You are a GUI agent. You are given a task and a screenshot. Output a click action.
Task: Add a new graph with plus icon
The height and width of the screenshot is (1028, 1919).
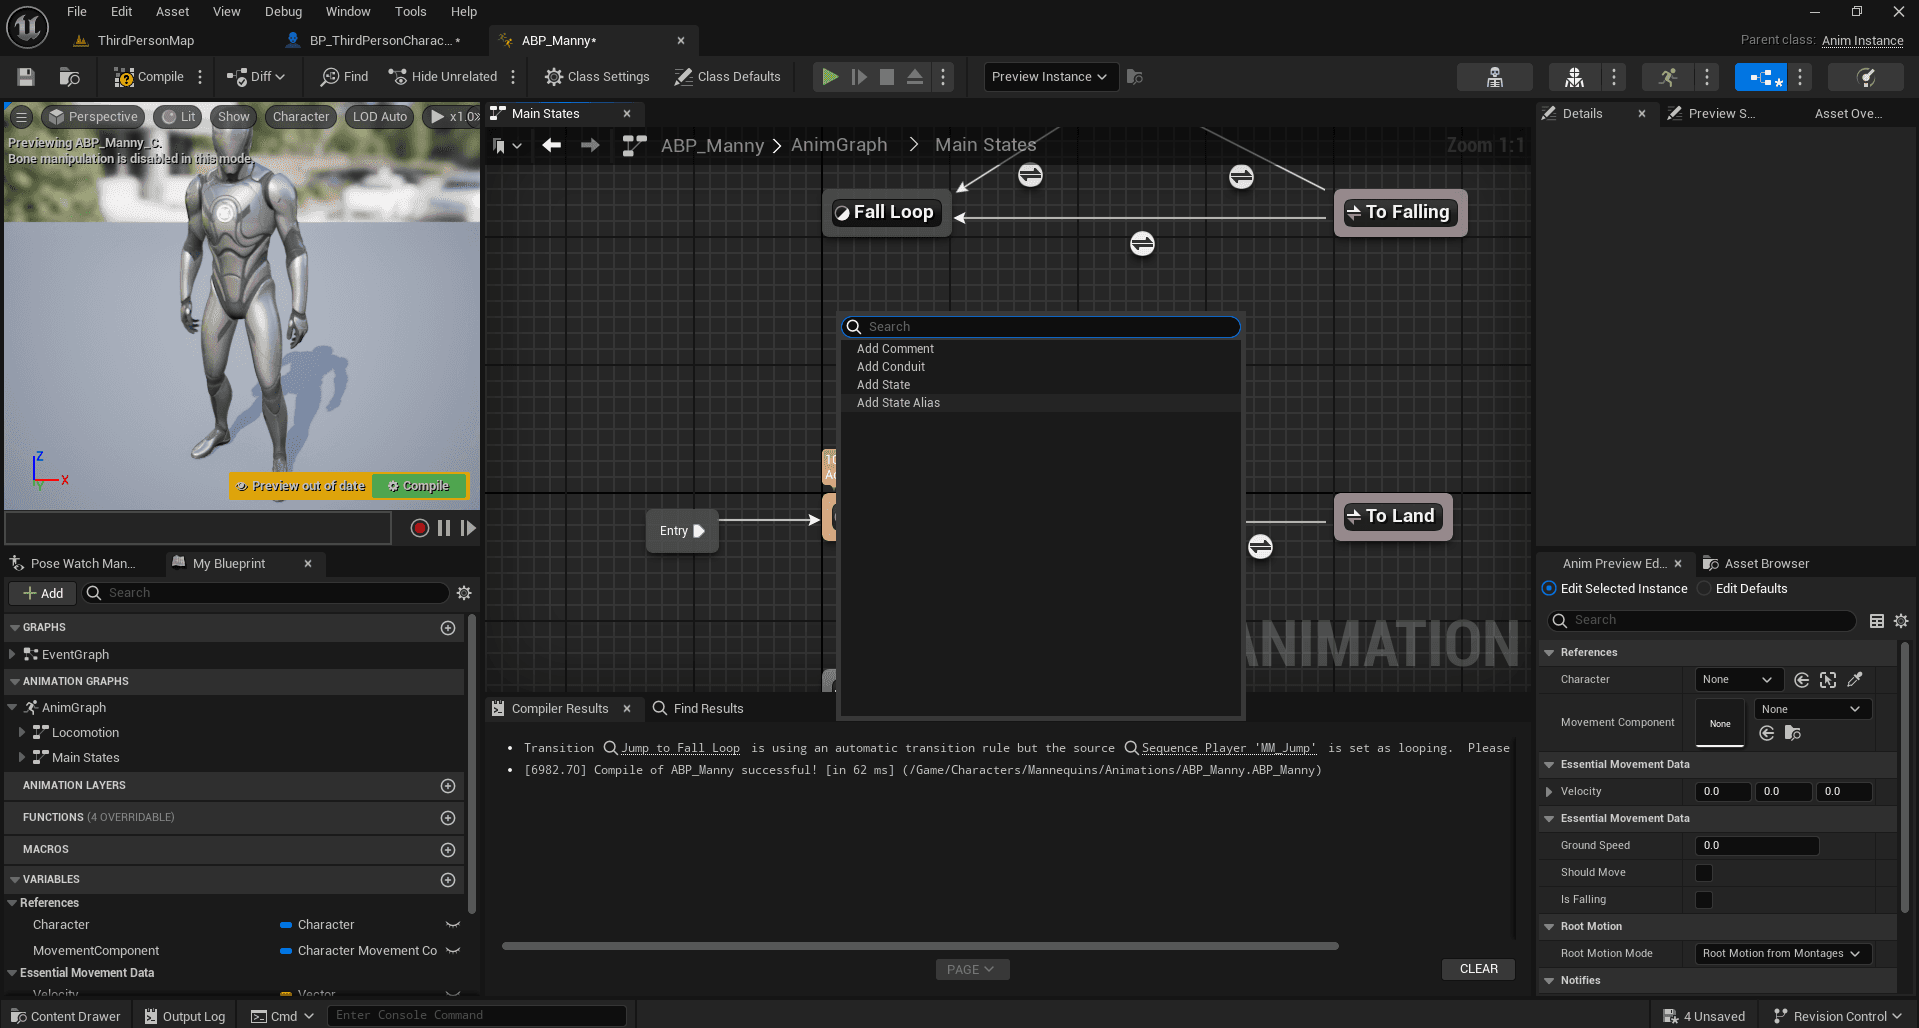click(x=448, y=628)
